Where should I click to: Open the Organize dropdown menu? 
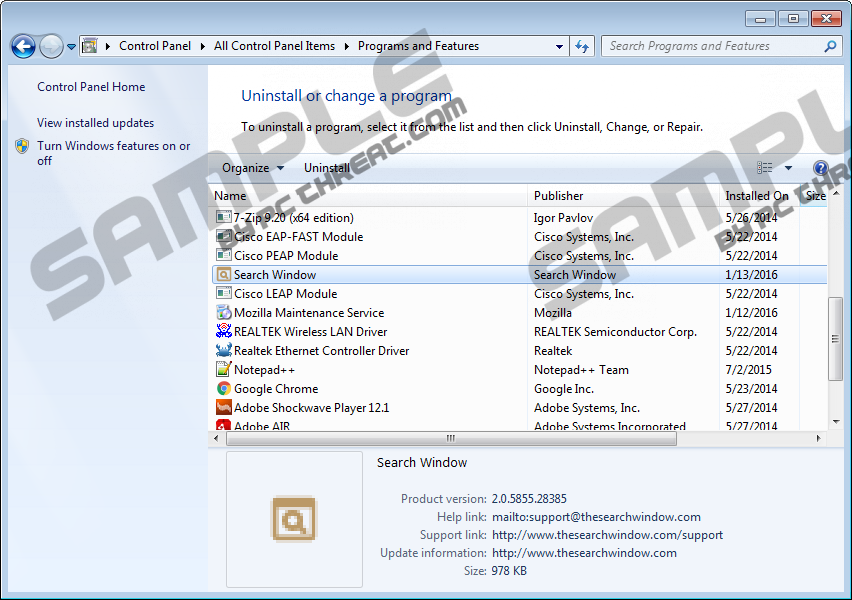point(252,168)
